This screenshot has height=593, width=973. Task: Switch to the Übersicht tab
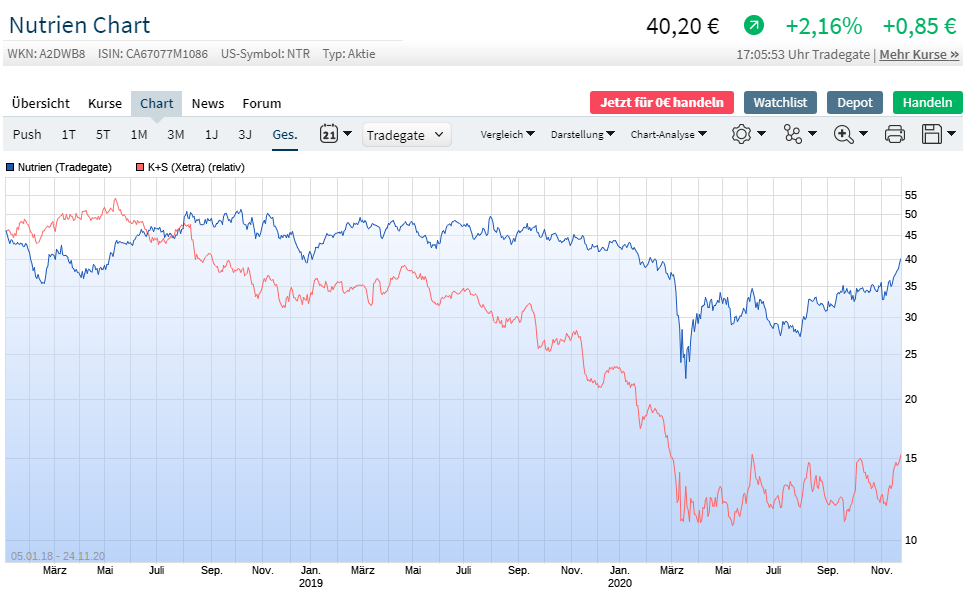pos(41,104)
